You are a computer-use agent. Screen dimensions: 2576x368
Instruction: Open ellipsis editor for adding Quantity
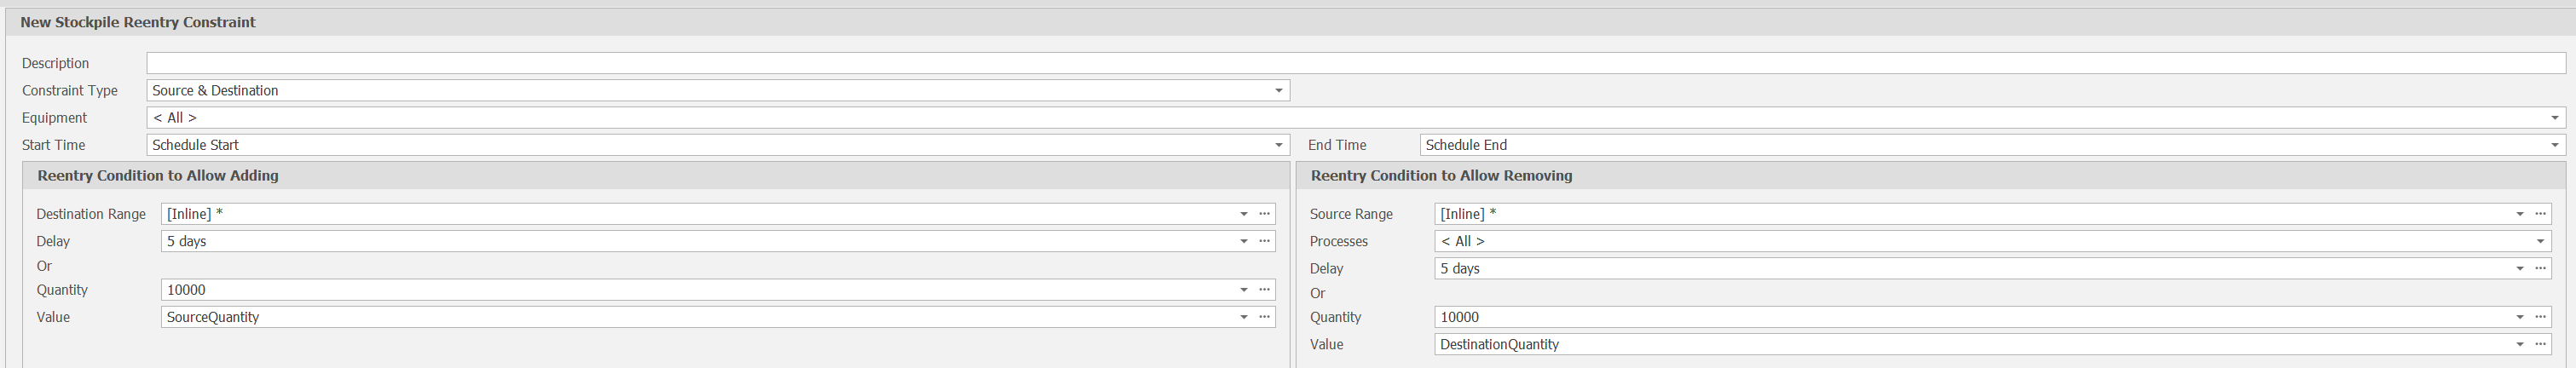pyautogui.click(x=1265, y=290)
